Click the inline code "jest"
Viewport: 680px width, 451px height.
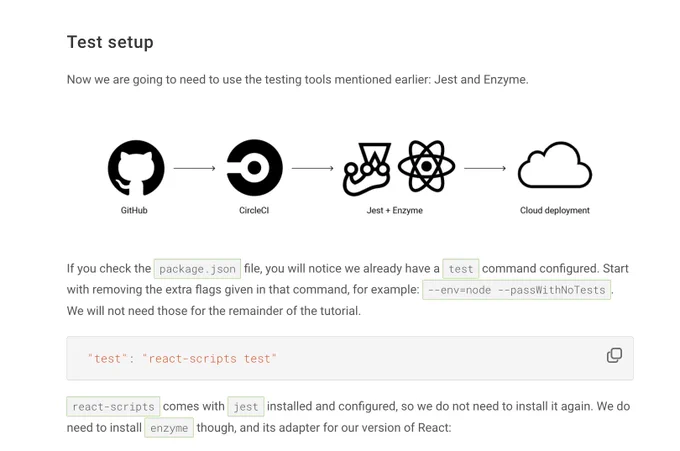tap(246, 407)
